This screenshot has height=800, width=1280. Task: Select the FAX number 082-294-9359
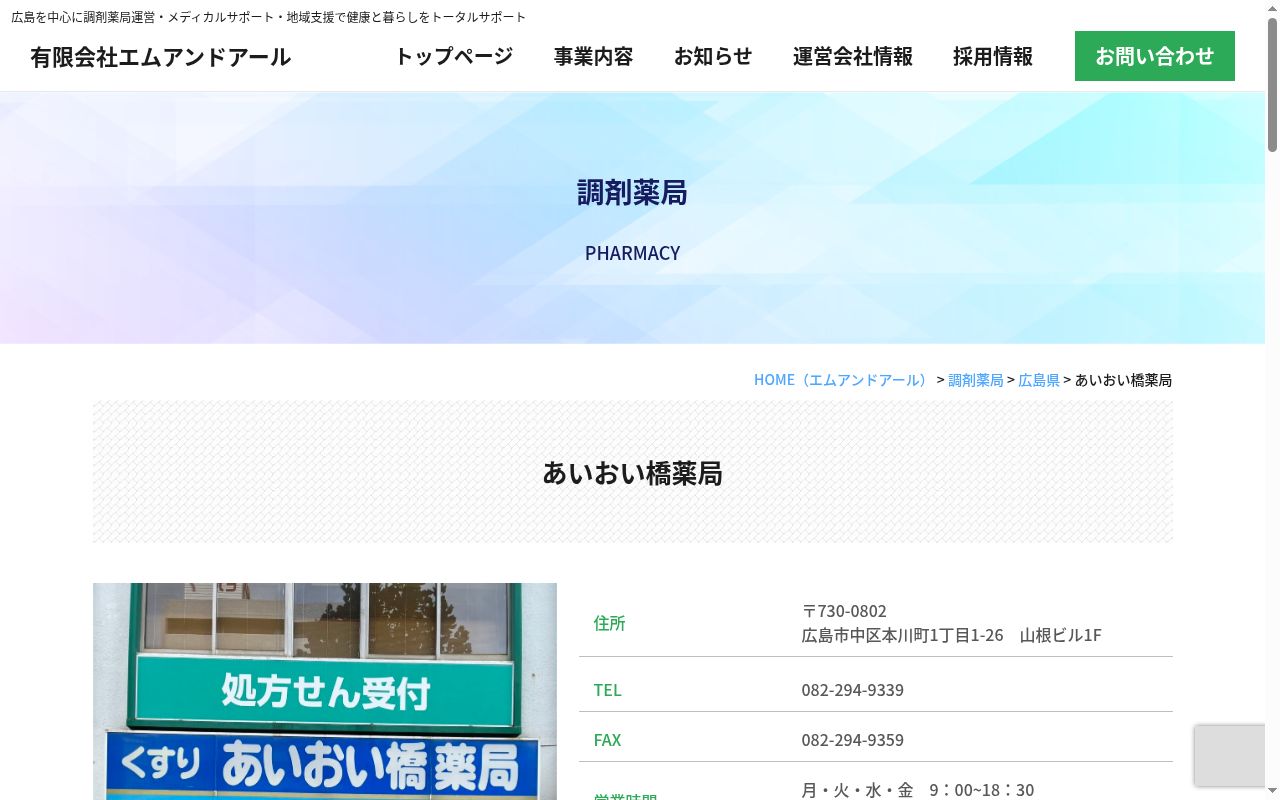(852, 740)
